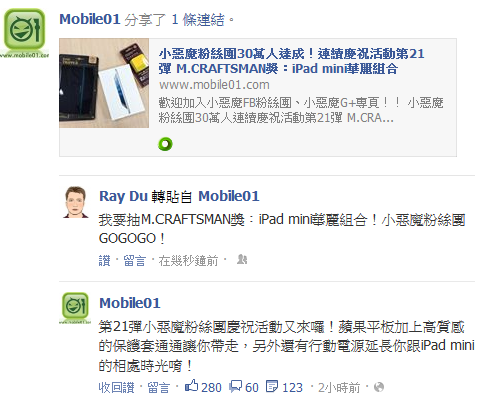Click the thumbs-up like count icon
490x418 pixels.
192,386
